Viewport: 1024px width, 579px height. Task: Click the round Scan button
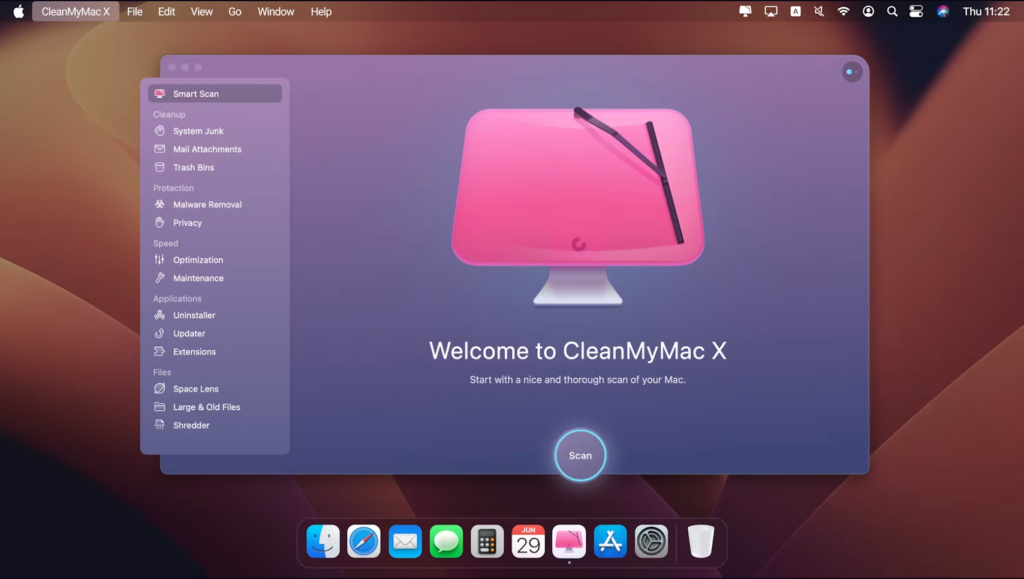pos(580,455)
